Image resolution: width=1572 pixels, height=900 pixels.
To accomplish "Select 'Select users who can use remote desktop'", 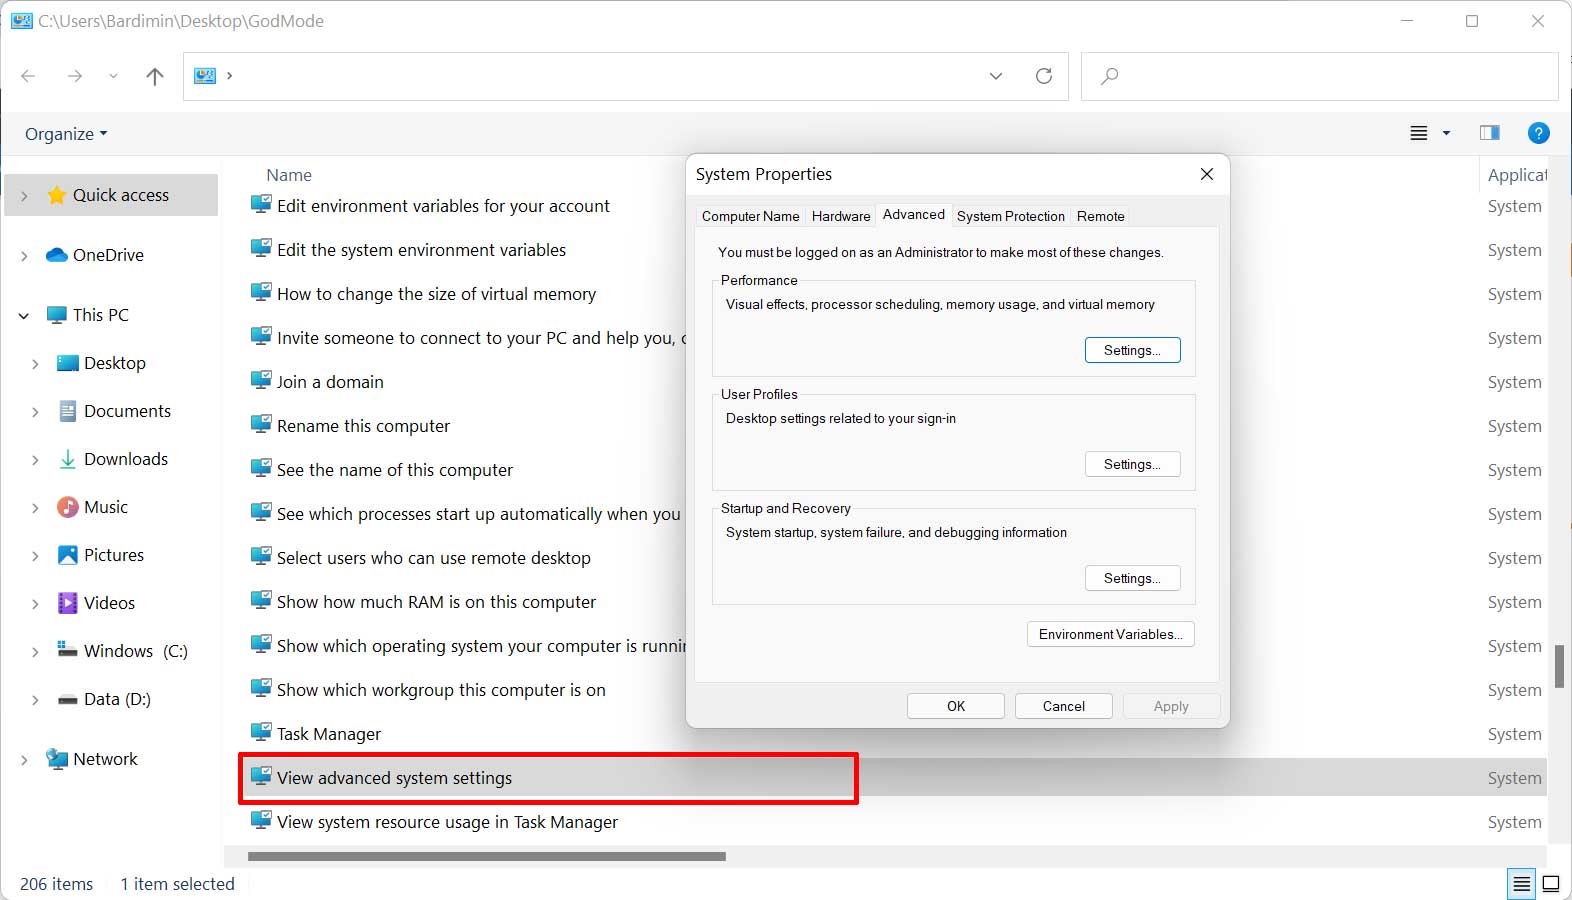I will pyautogui.click(x=434, y=558).
